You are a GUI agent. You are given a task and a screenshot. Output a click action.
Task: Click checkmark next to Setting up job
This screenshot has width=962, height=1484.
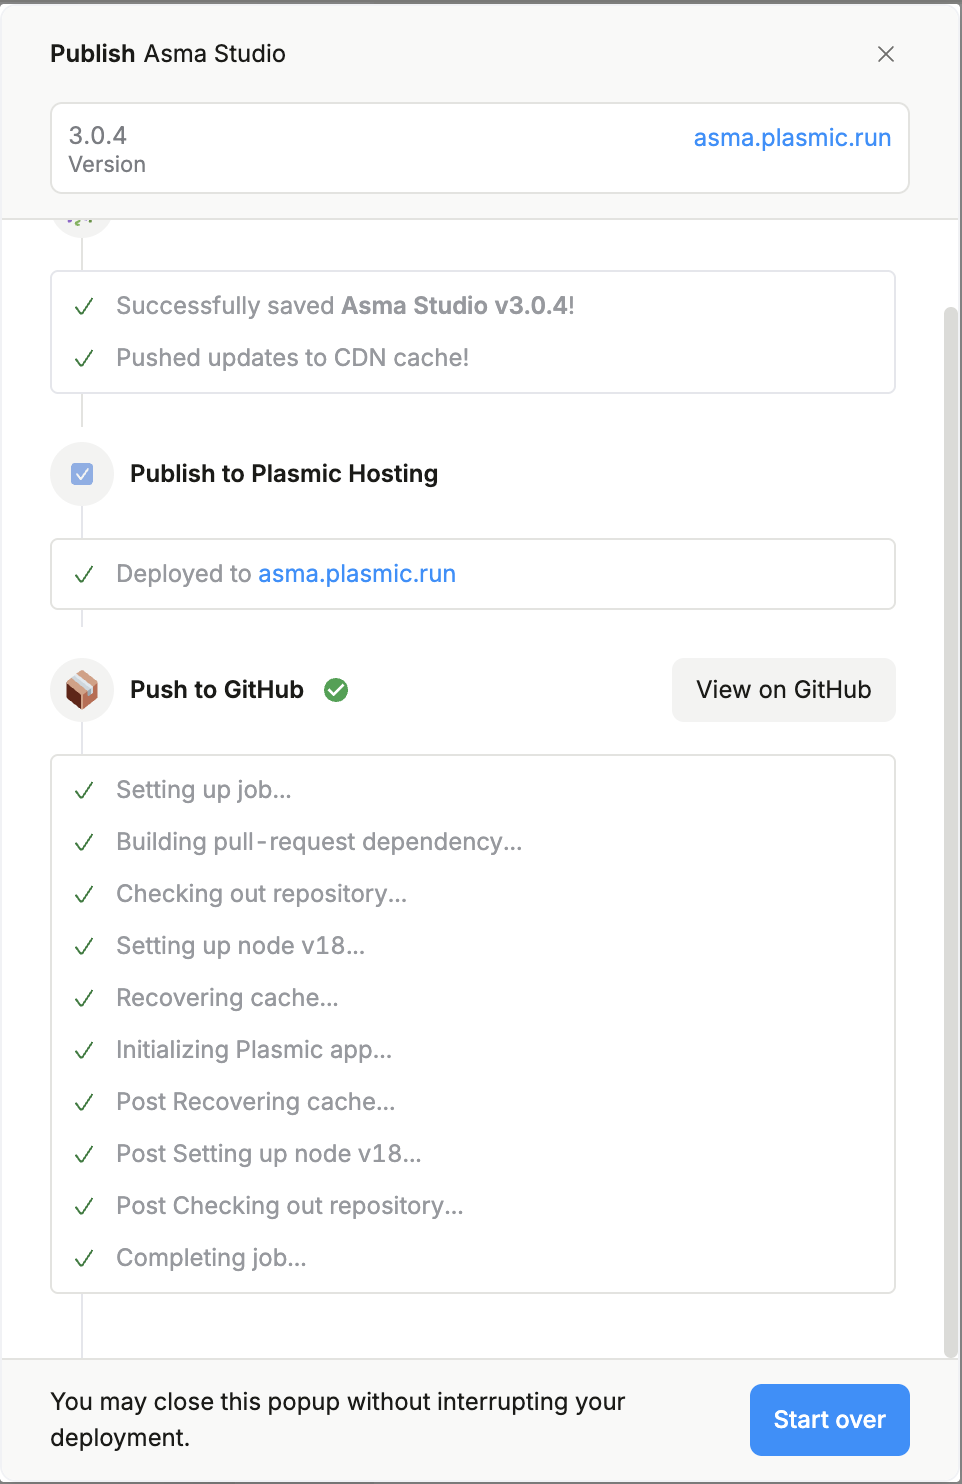(x=84, y=791)
